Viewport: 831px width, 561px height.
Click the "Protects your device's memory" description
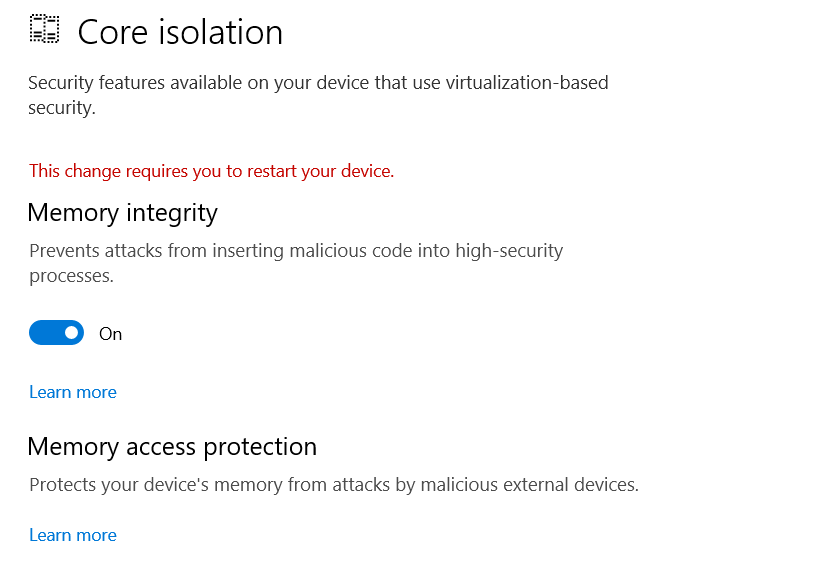point(333,485)
